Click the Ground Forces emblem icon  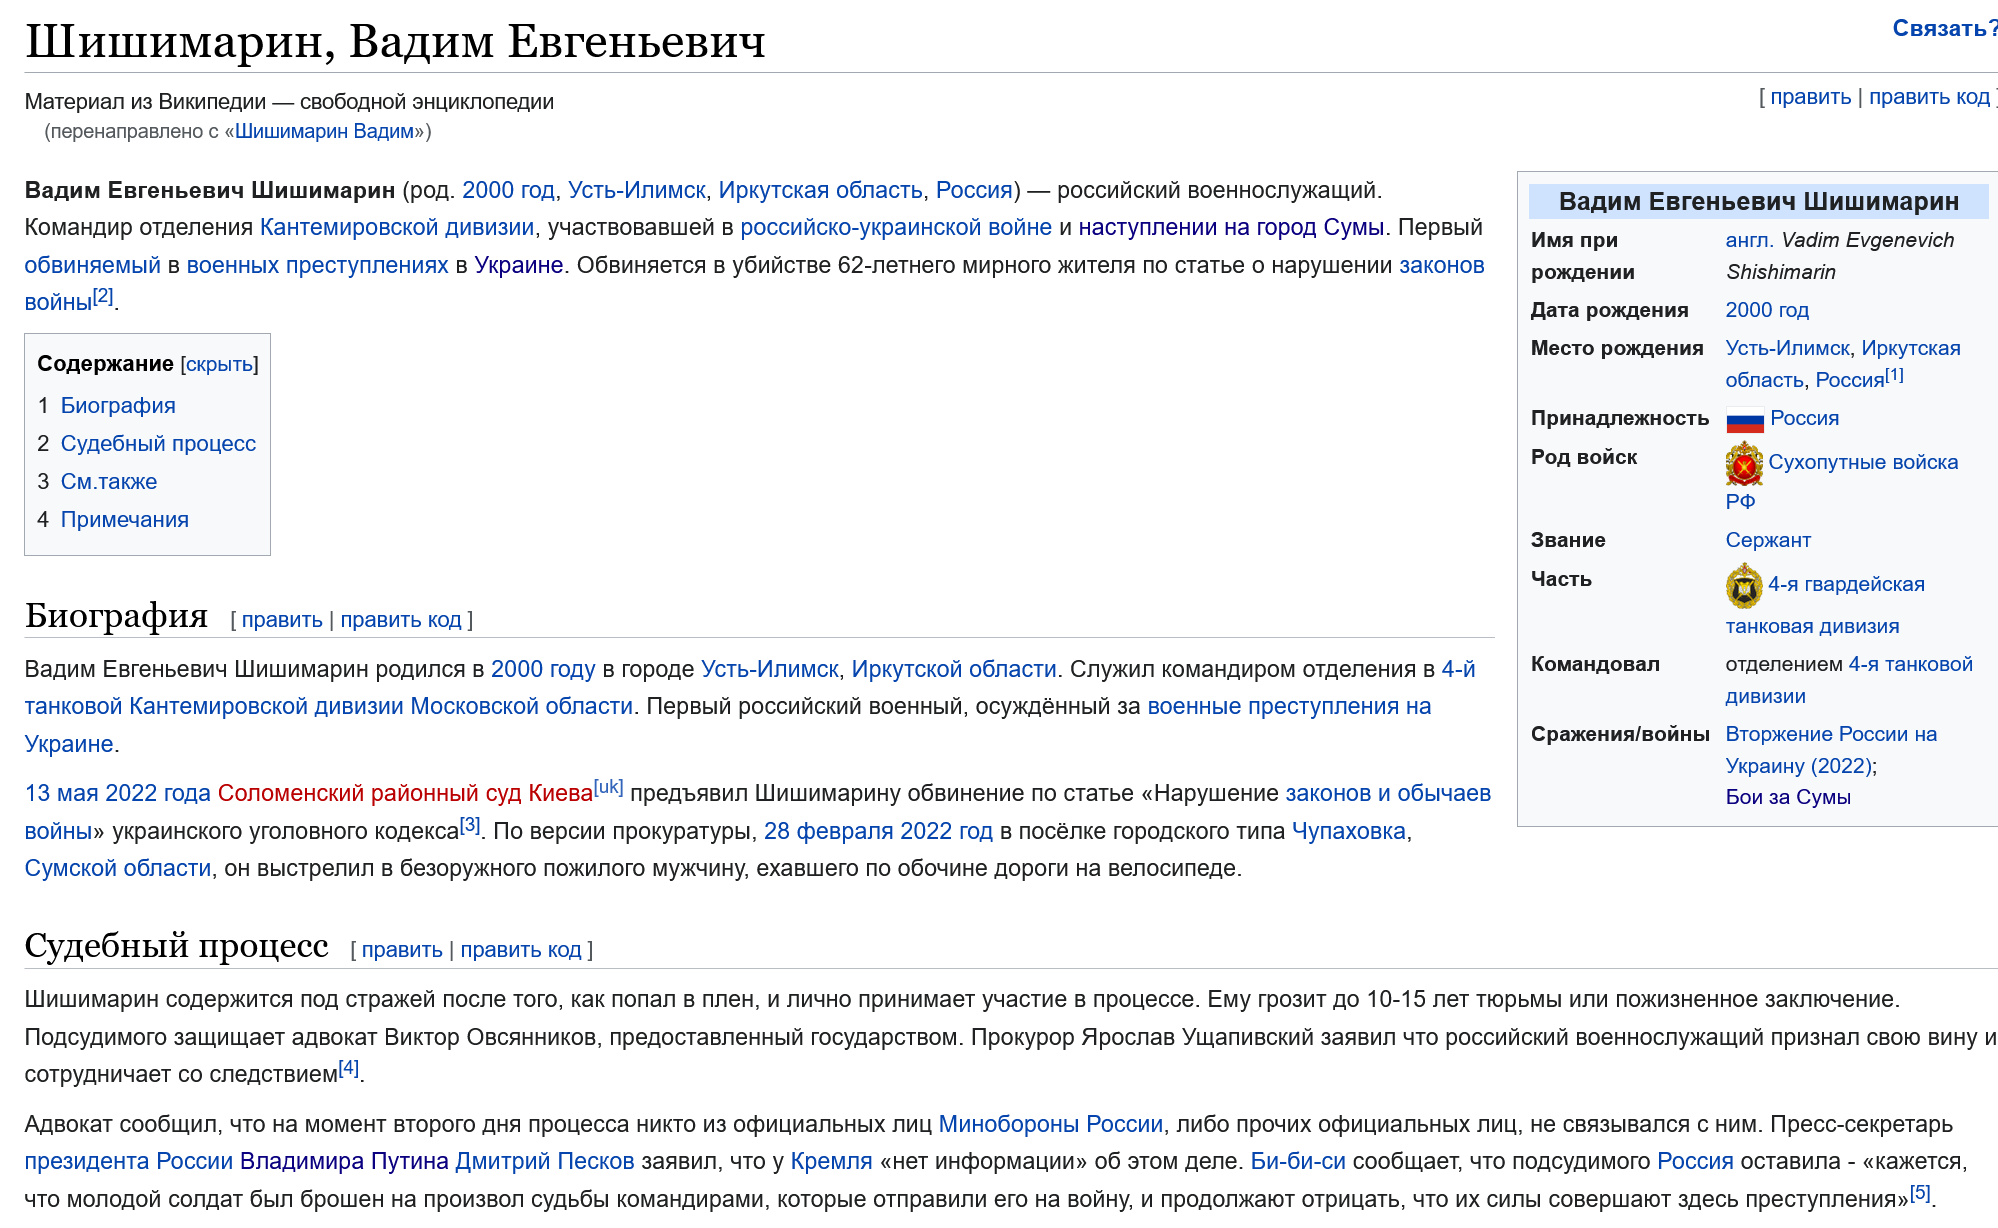pos(1744,463)
